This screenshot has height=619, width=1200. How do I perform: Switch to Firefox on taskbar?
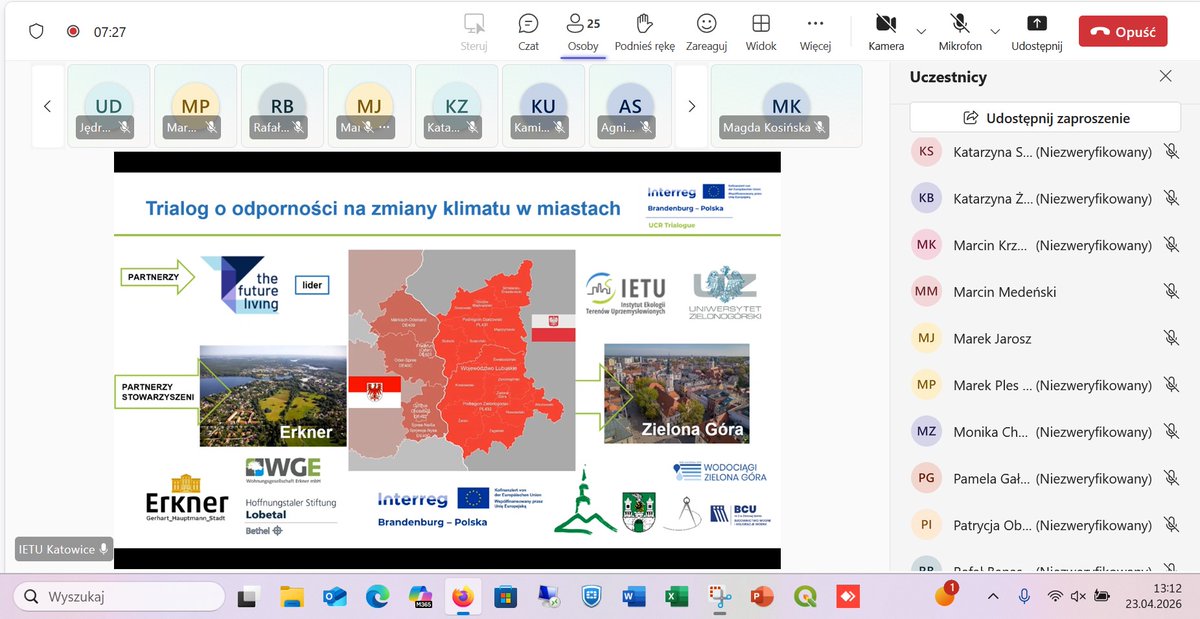pos(462,597)
